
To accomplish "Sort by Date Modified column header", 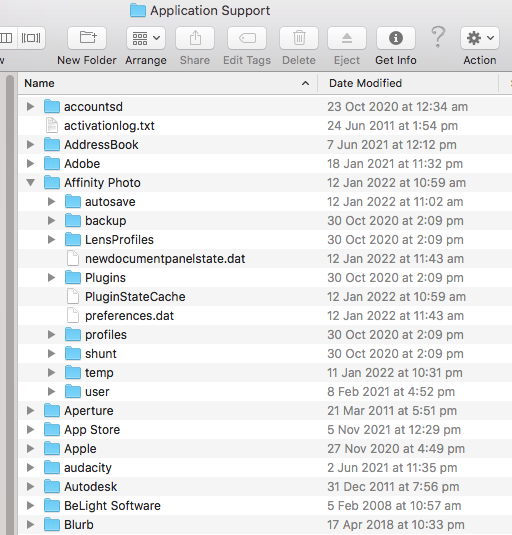I will [x=408, y=83].
